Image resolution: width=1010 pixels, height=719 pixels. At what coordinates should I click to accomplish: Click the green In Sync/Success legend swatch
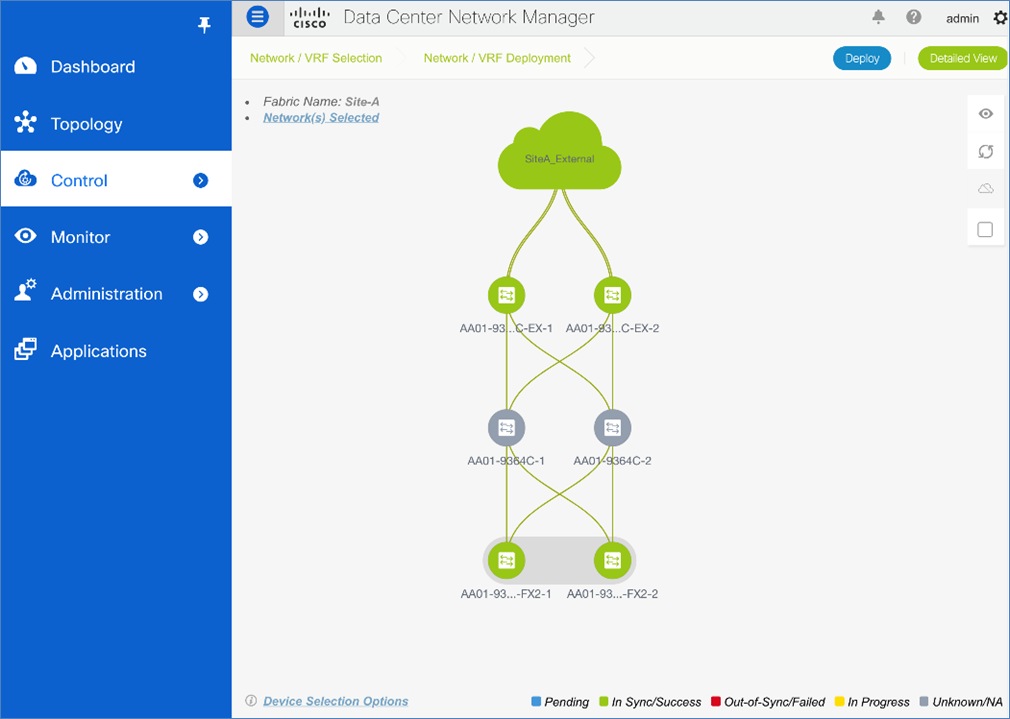coord(604,701)
